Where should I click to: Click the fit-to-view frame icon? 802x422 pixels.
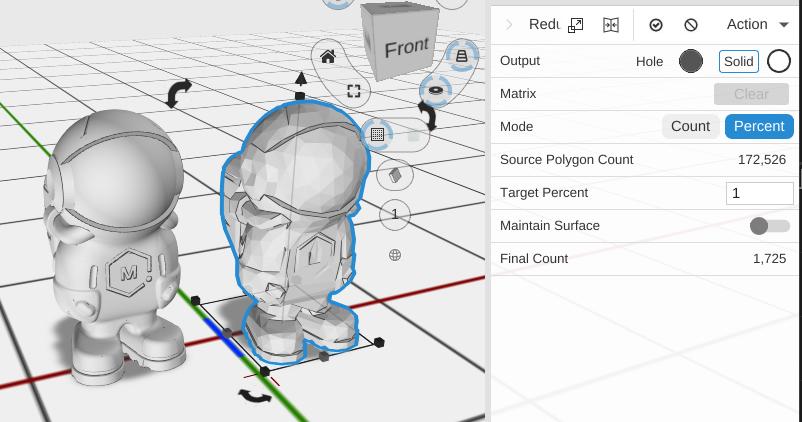354,91
